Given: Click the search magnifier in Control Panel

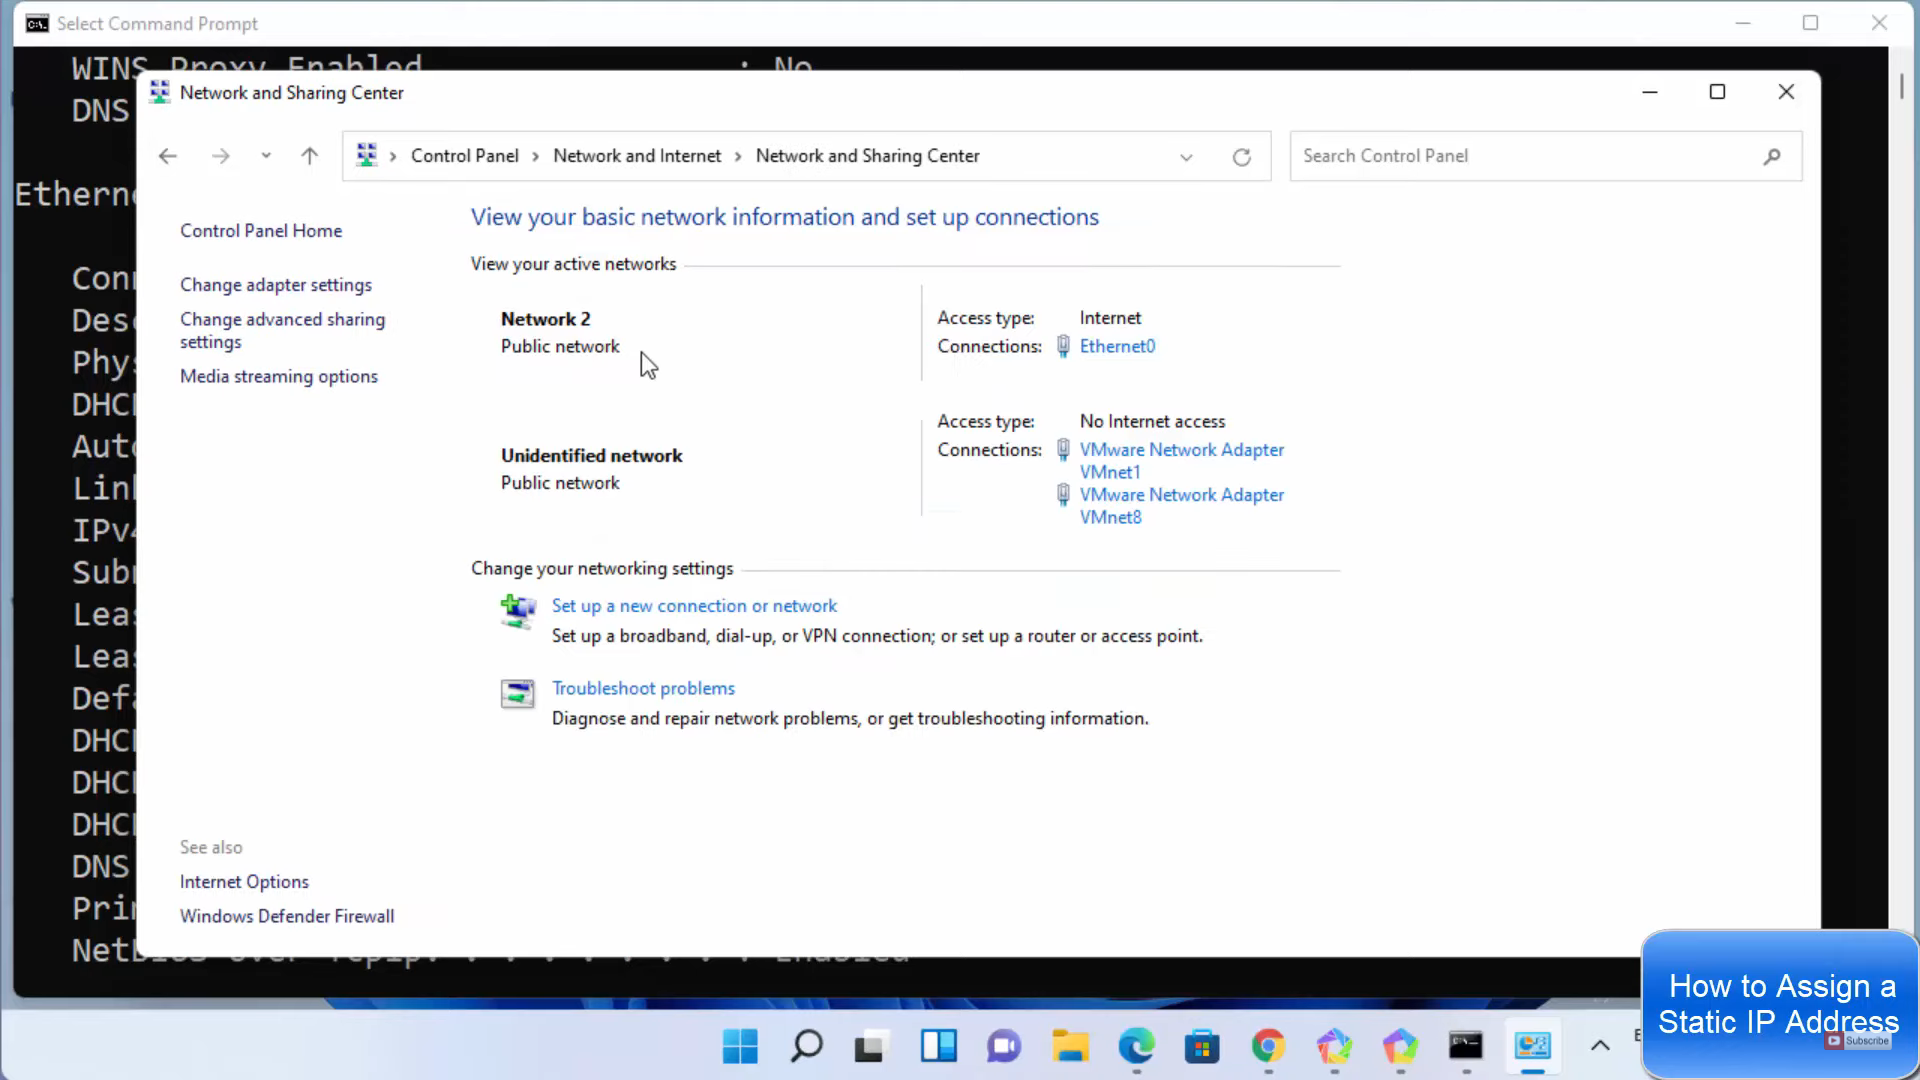Looking at the screenshot, I should 1771,156.
